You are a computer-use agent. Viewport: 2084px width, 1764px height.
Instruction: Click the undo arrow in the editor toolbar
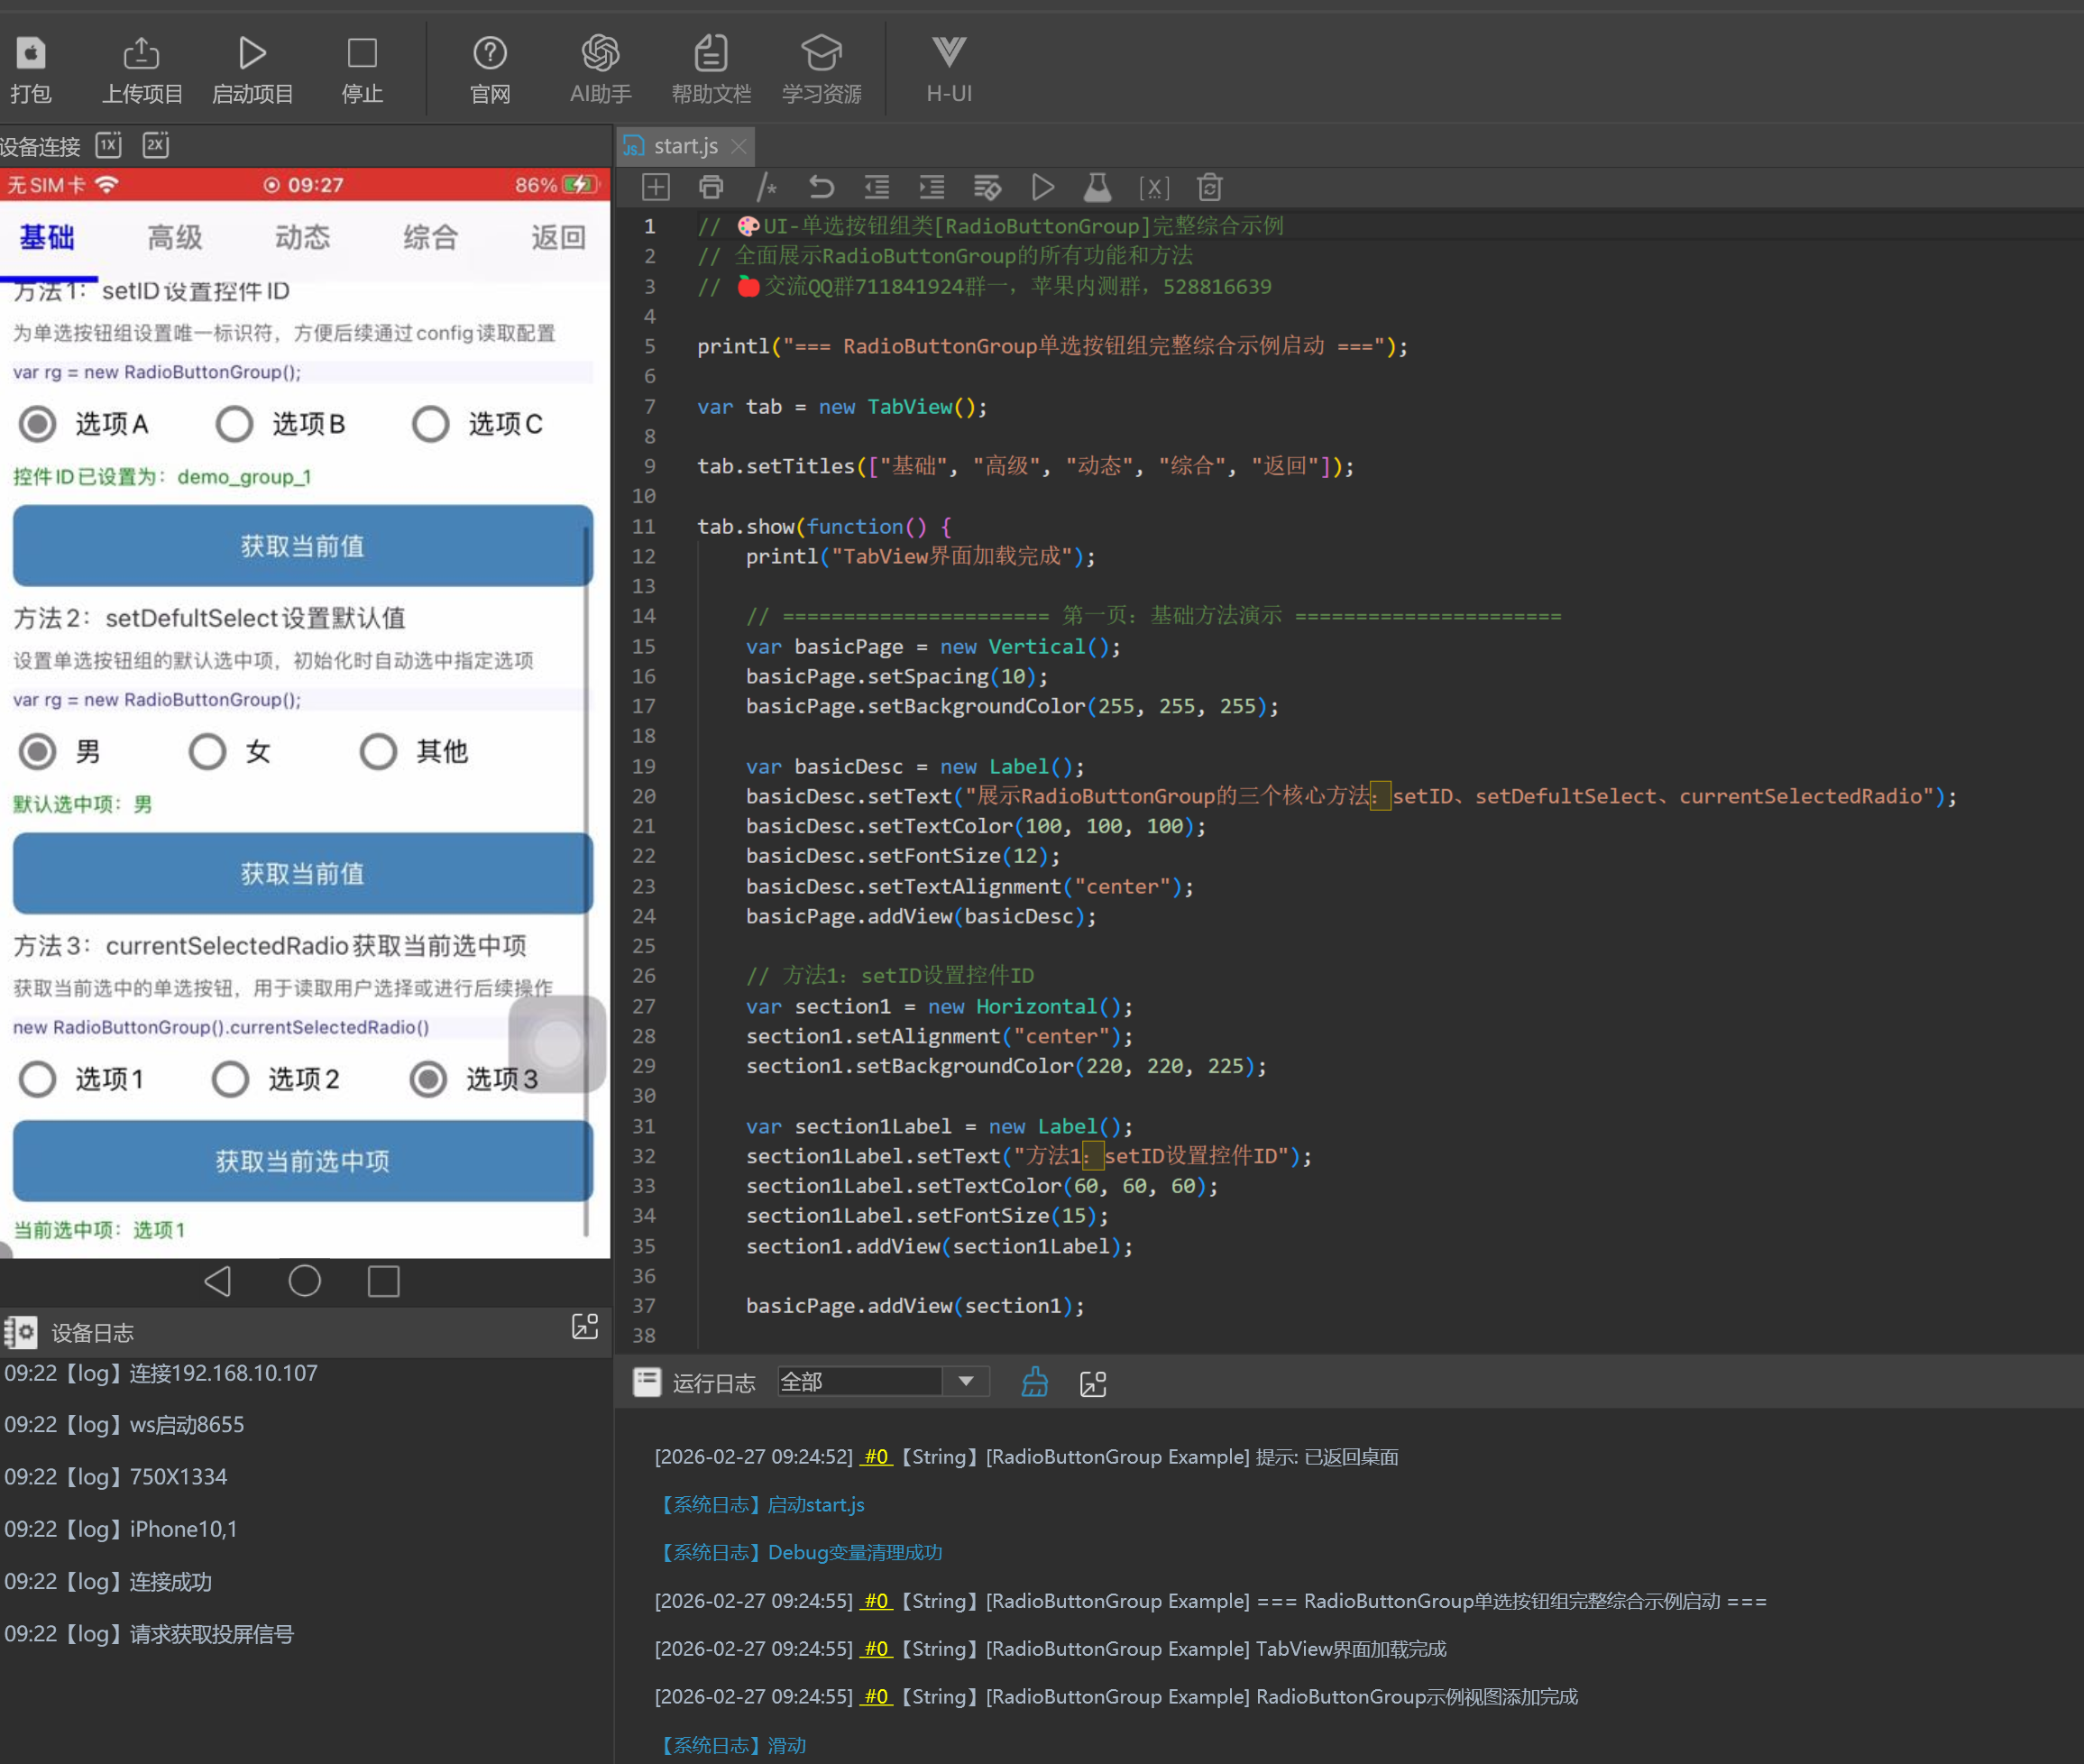coord(821,187)
